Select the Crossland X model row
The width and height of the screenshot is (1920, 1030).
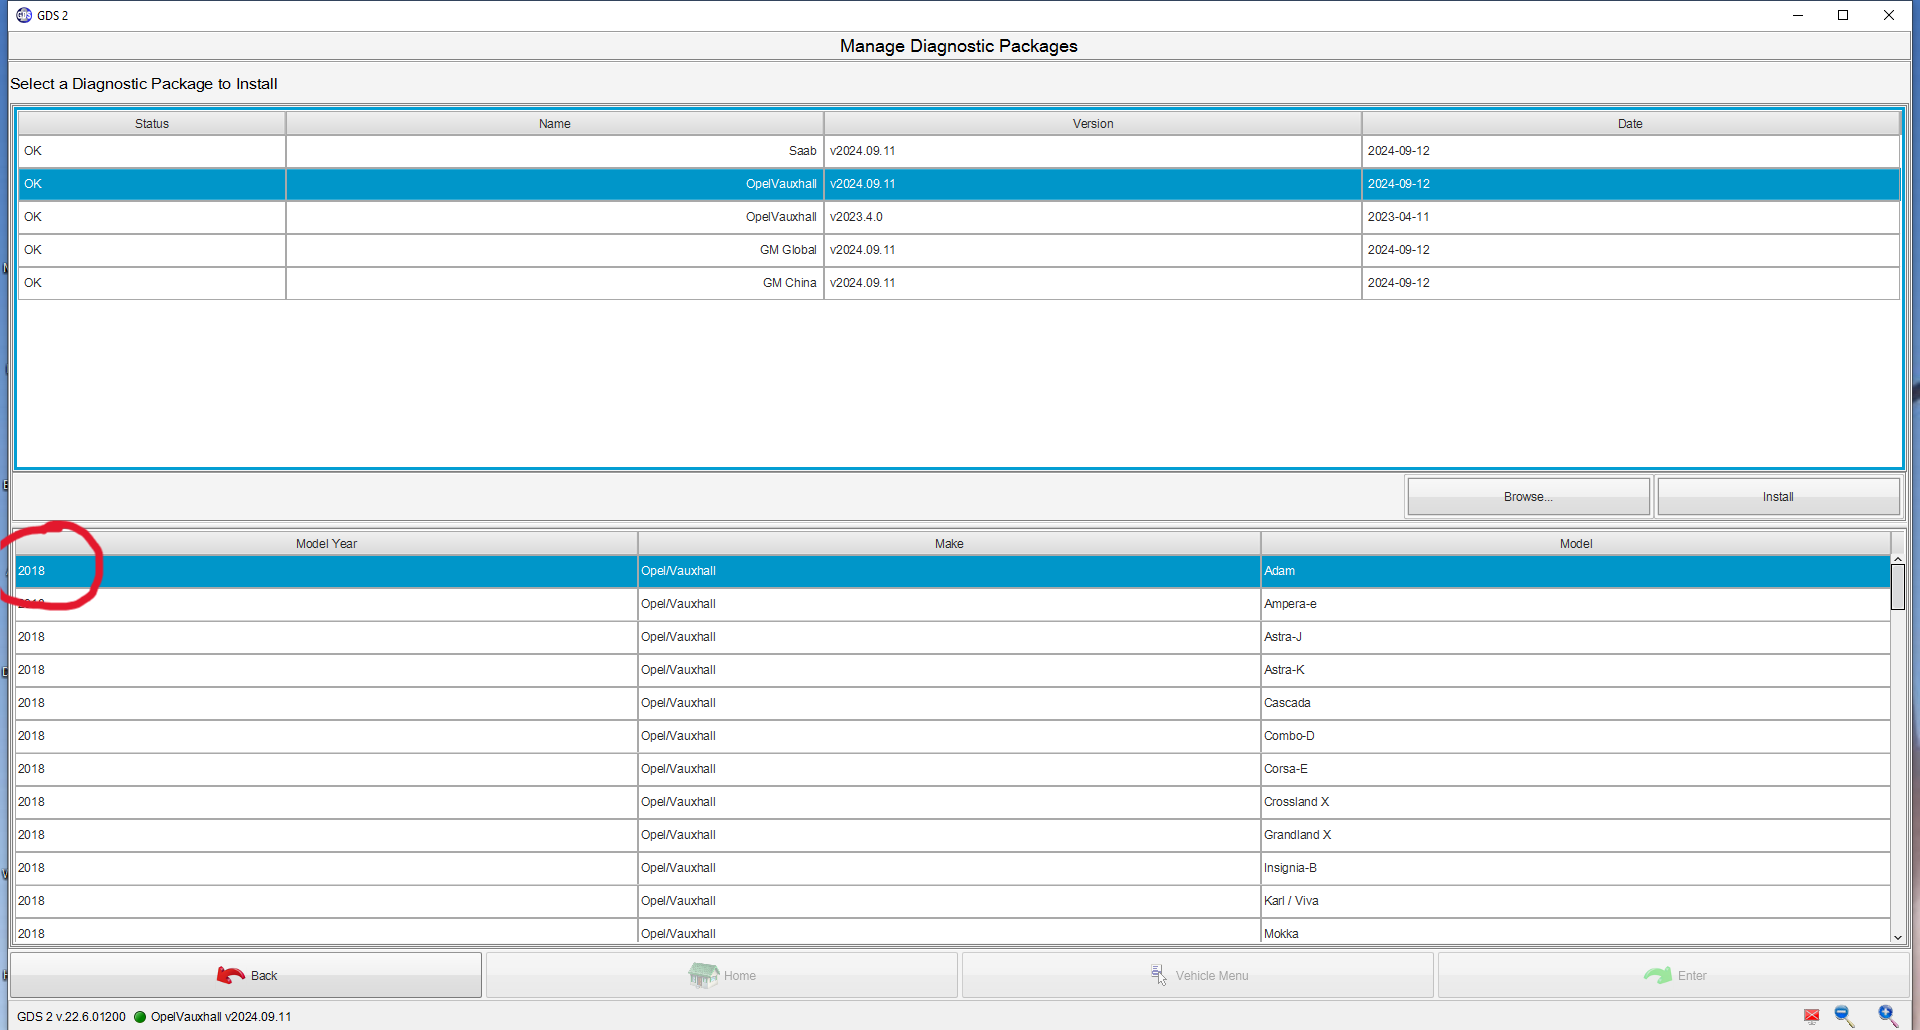pyautogui.click(x=953, y=802)
